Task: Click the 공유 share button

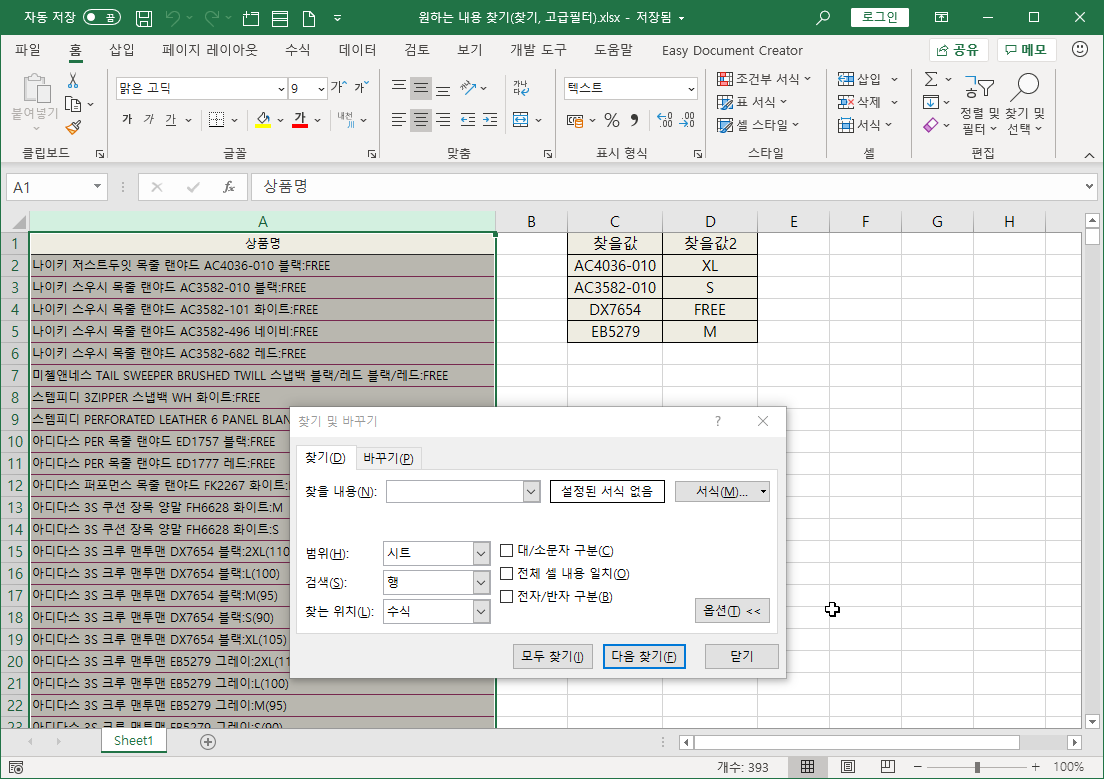Action: point(959,50)
